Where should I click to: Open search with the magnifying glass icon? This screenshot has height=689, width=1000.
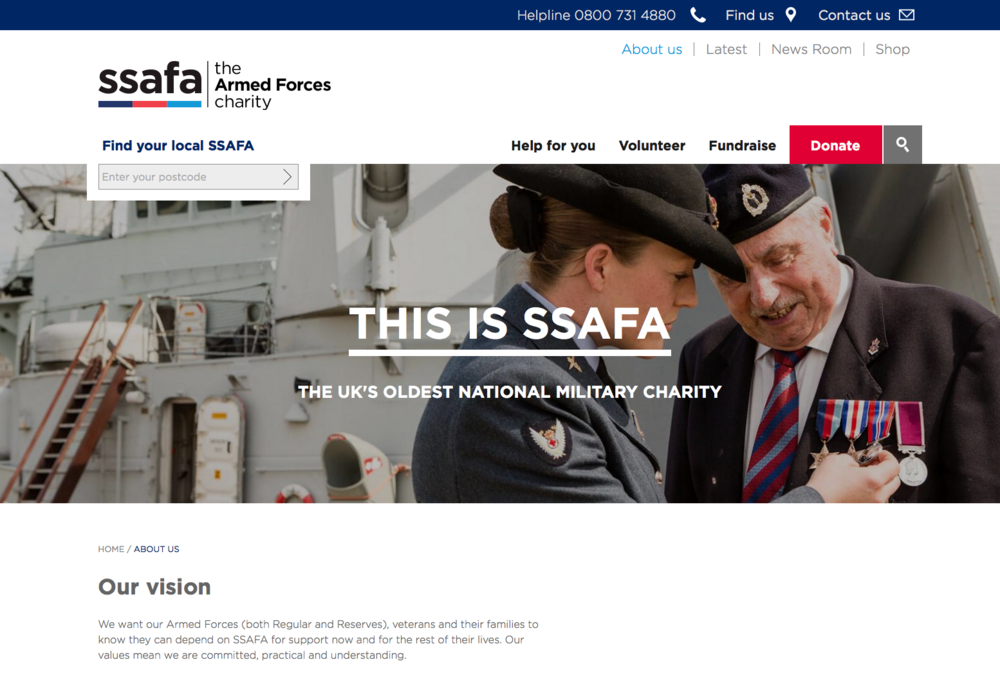pyautogui.click(x=902, y=145)
